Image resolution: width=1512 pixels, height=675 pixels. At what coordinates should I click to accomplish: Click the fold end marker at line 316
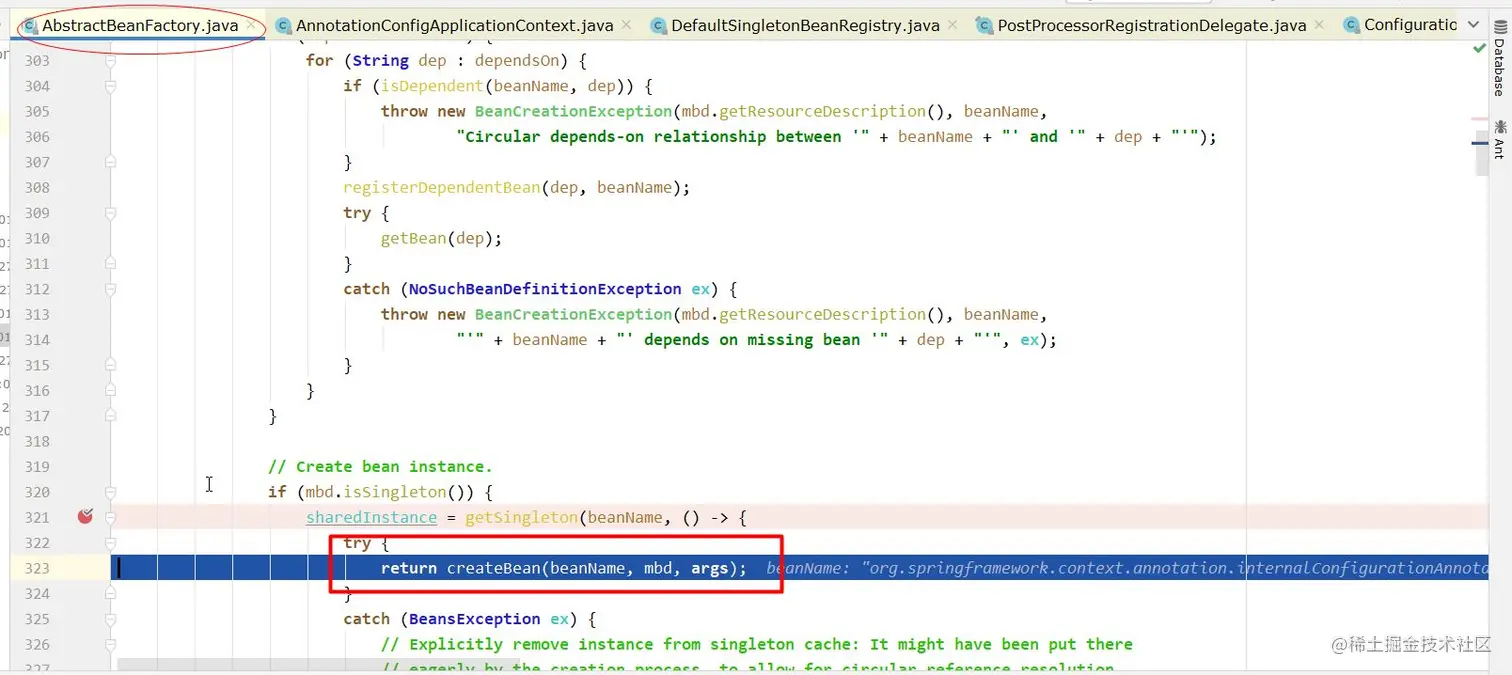(110, 390)
